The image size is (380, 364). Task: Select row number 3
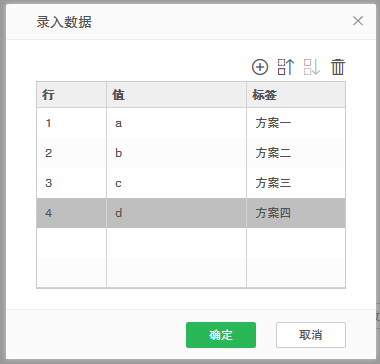[71, 183]
